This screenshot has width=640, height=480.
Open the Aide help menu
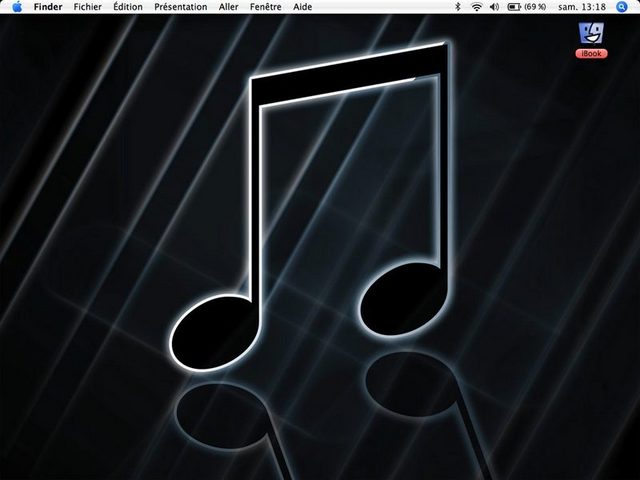(x=302, y=7)
